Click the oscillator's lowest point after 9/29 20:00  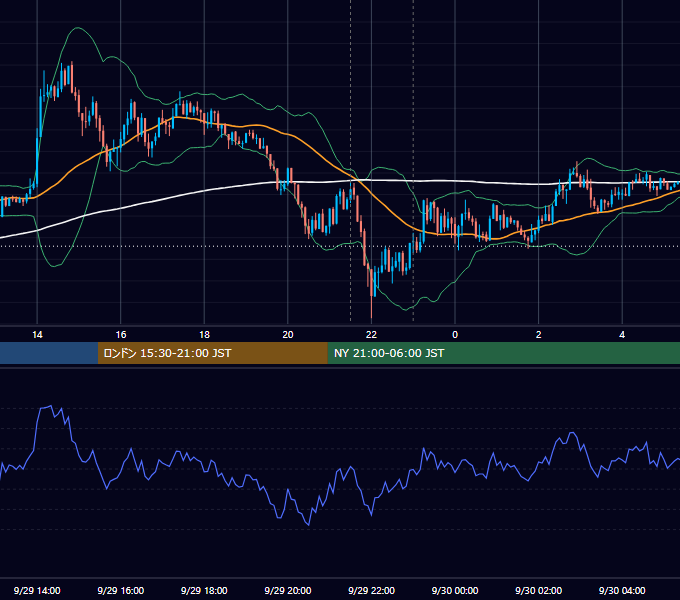coord(308,525)
